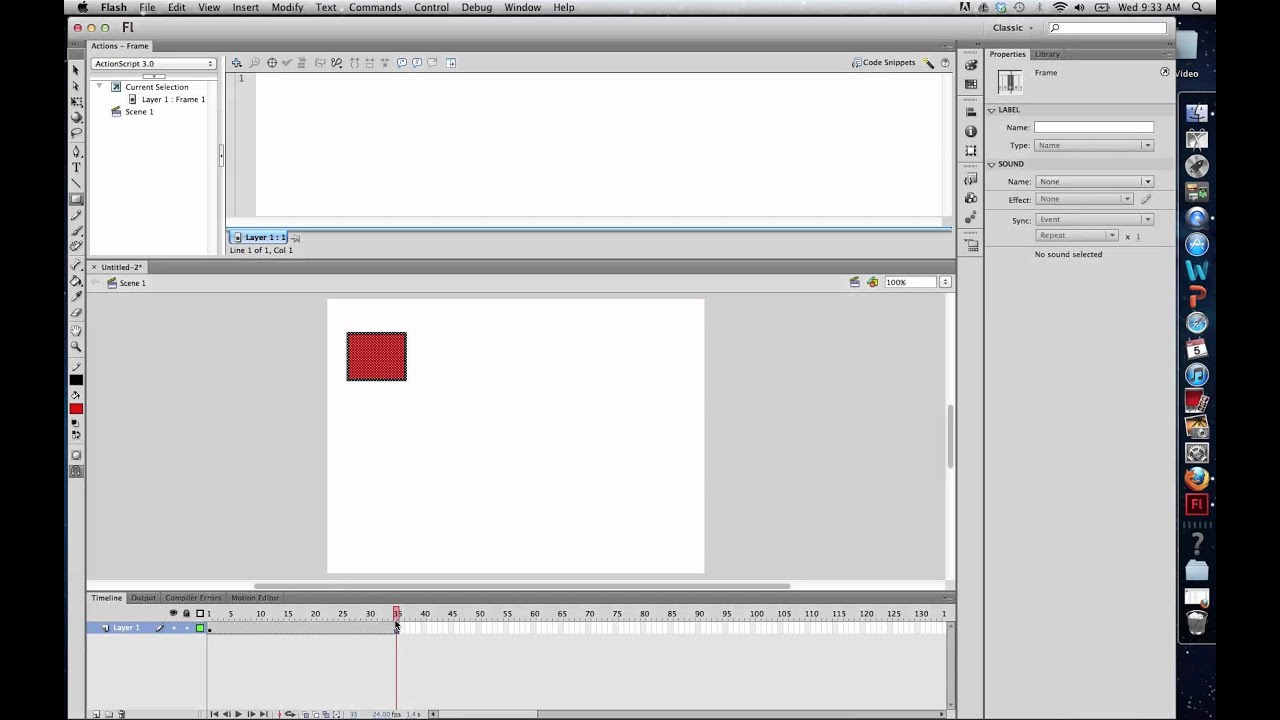Screen dimensions: 1280x720
Task: Open the Commands menu
Action: click(375, 7)
